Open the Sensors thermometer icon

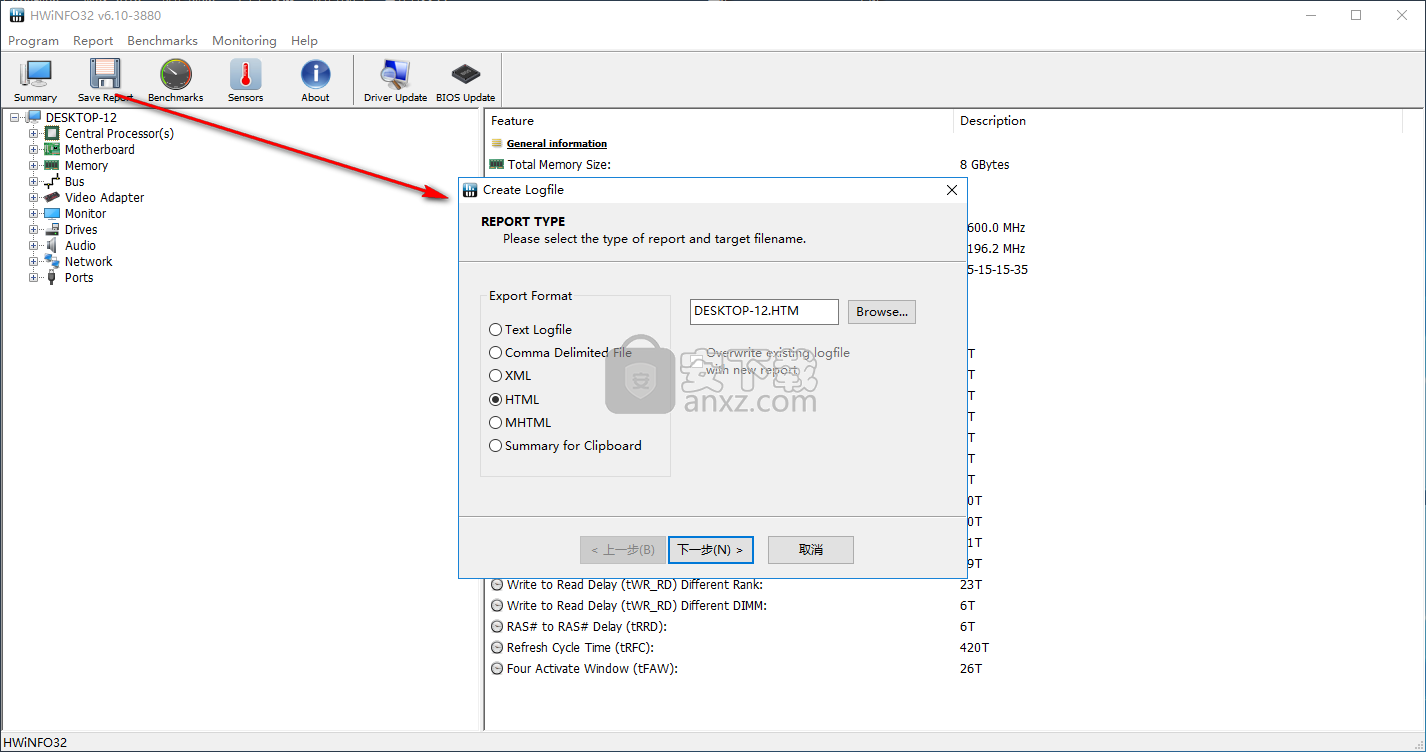tap(245, 75)
